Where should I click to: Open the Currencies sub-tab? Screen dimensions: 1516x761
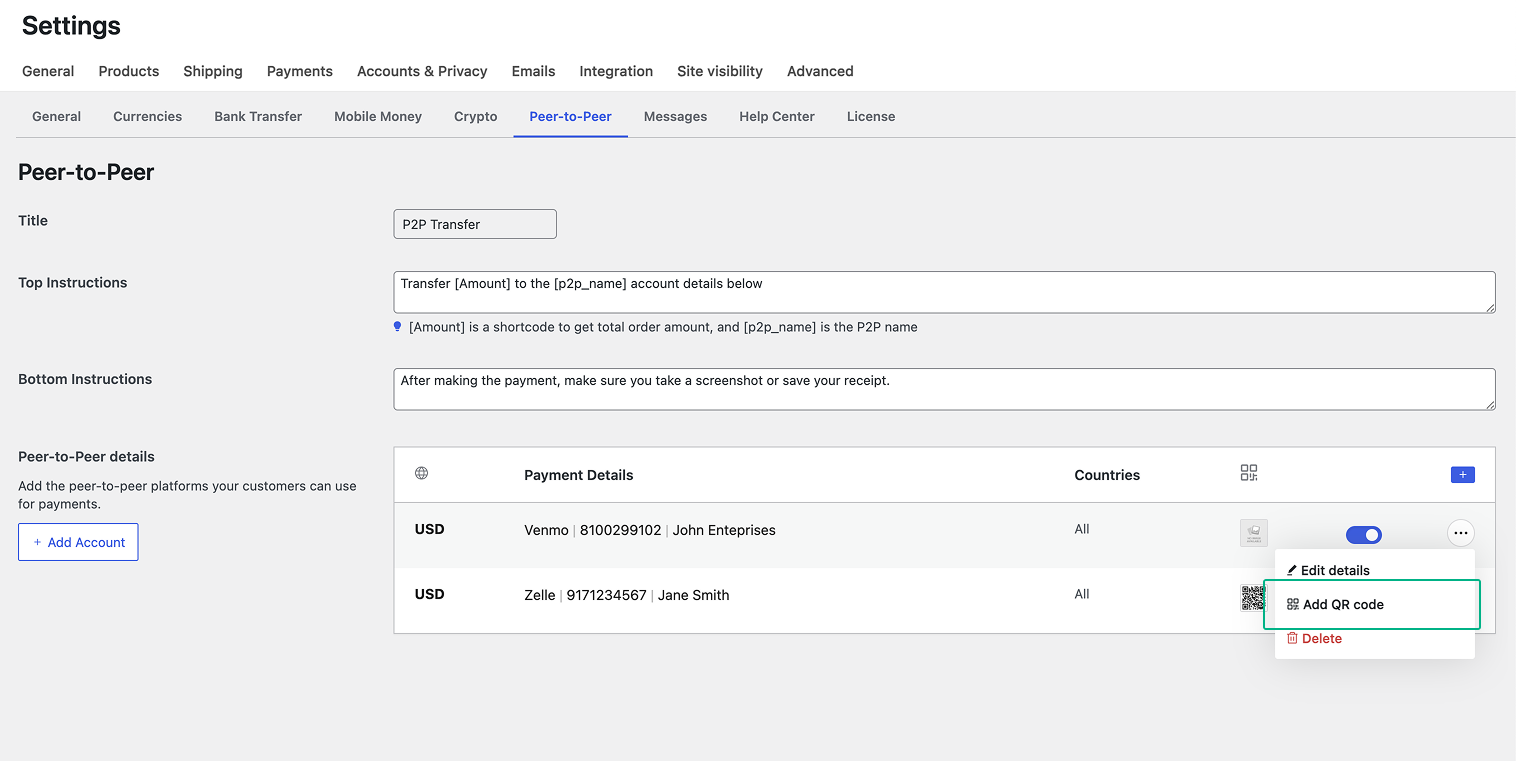click(147, 116)
